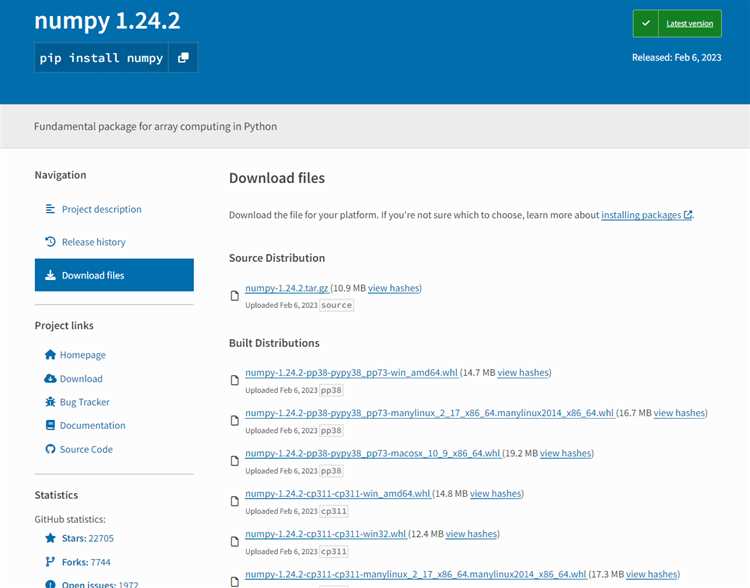Click the Documentation book icon

tap(50, 425)
